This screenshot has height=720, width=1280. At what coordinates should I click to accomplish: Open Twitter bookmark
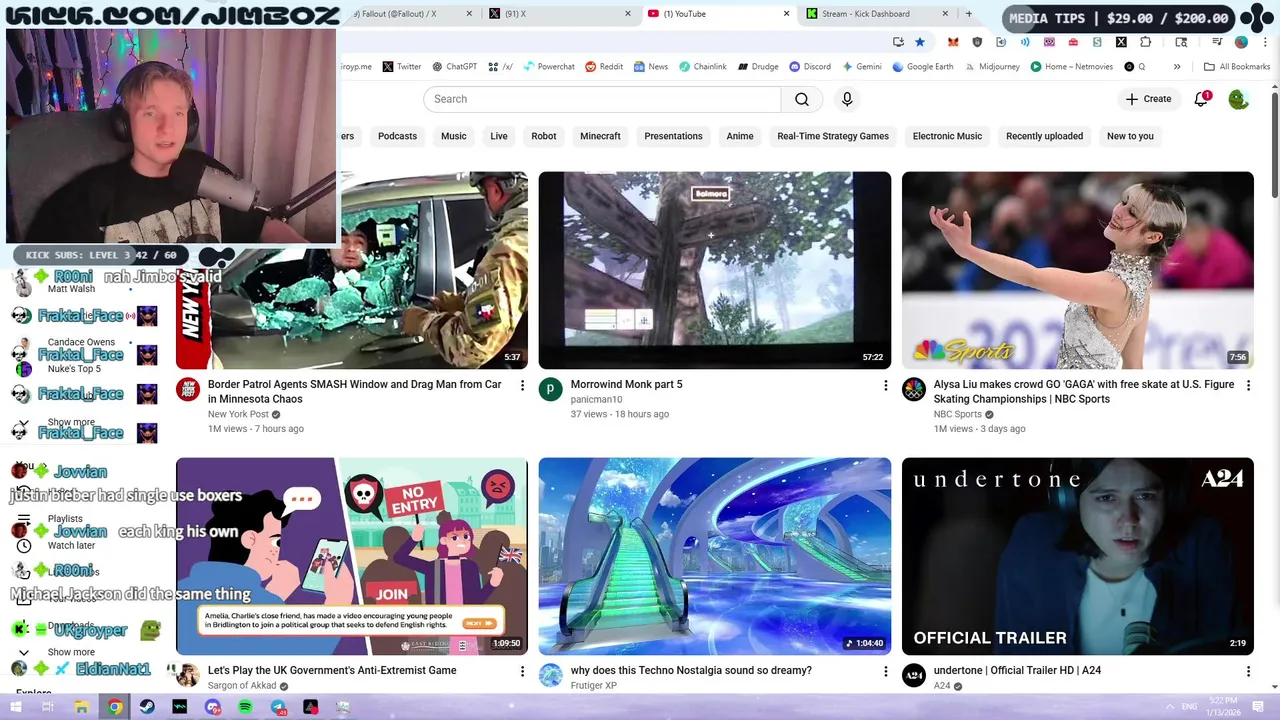point(401,67)
